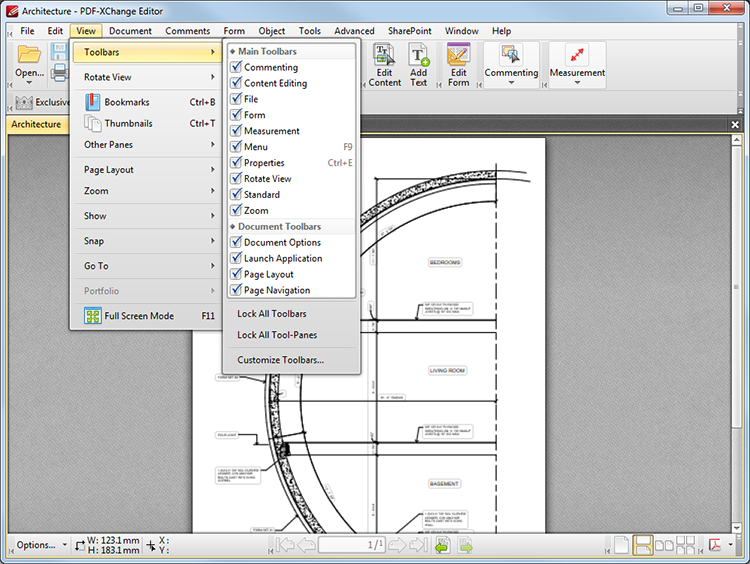Click the green previous view icon
The height and width of the screenshot is (564, 750).
[x=442, y=544]
